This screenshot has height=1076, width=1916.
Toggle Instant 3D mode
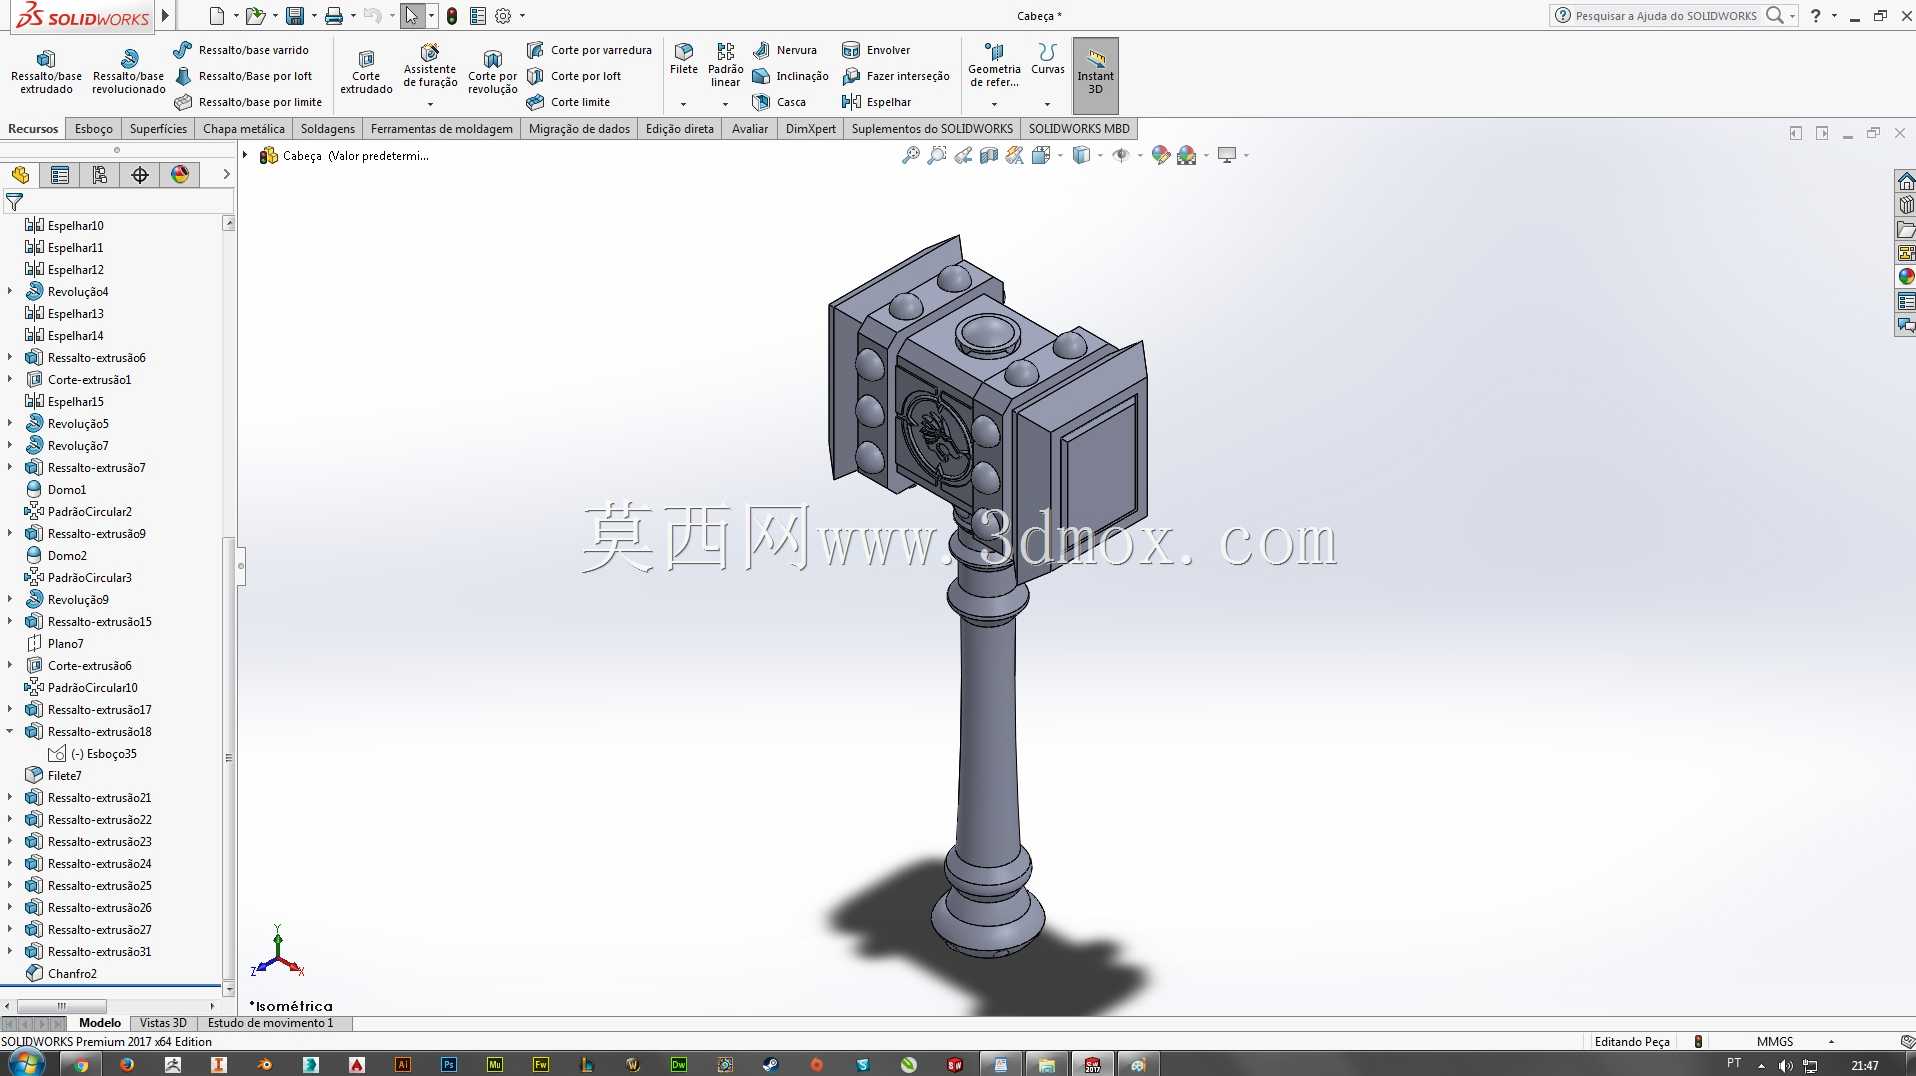click(x=1095, y=75)
